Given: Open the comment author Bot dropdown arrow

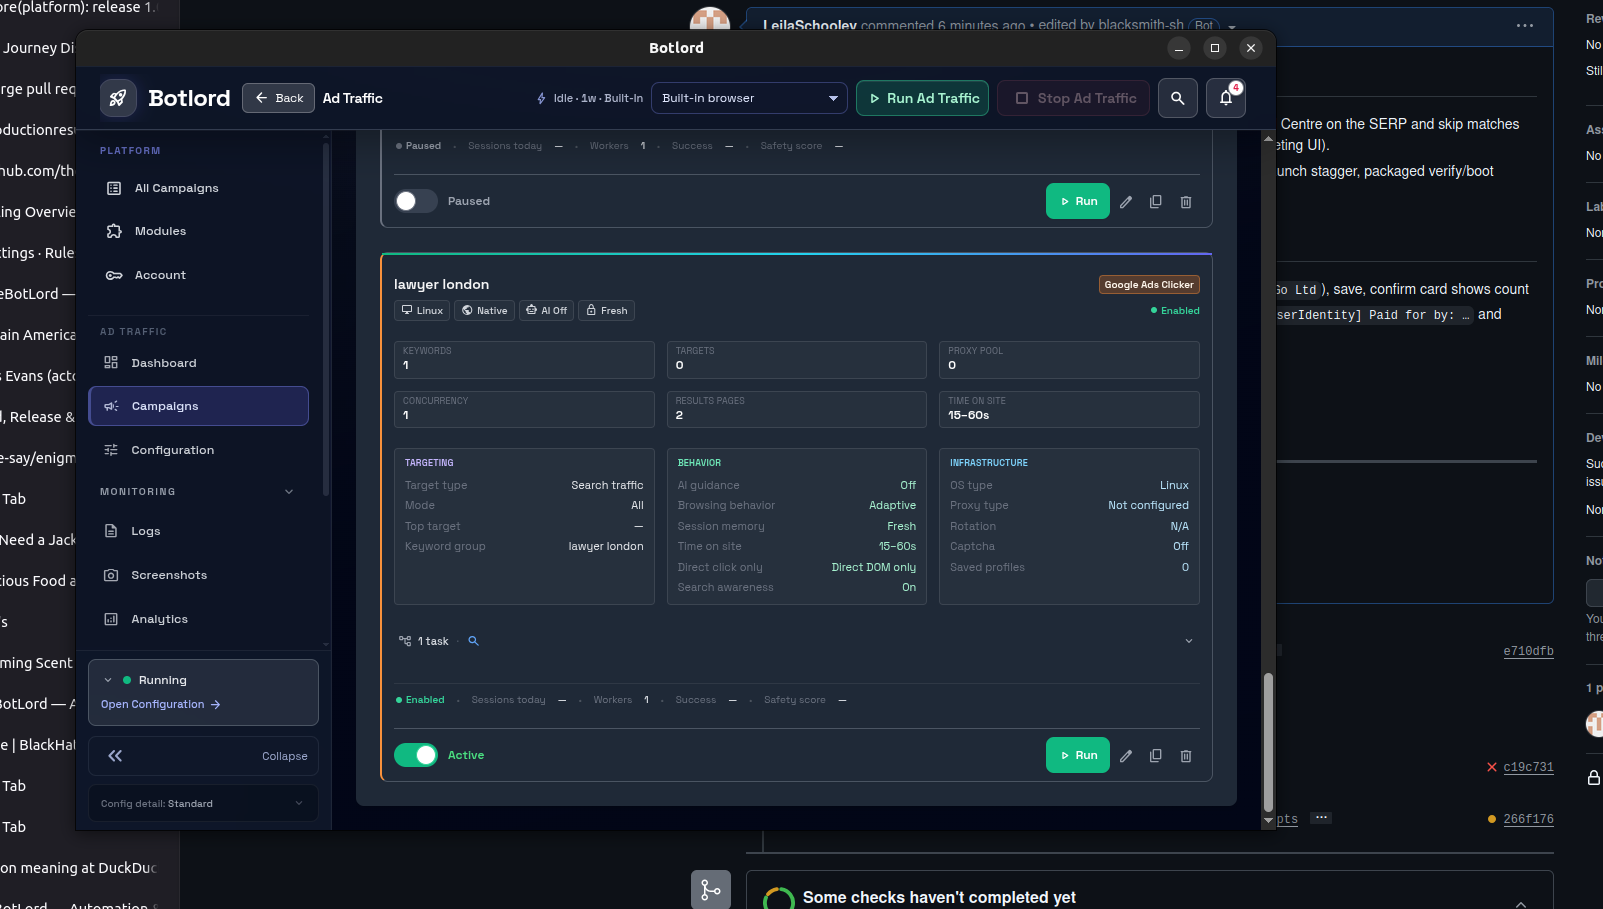Looking at the screenshot, I should [x=1232, y=27].
